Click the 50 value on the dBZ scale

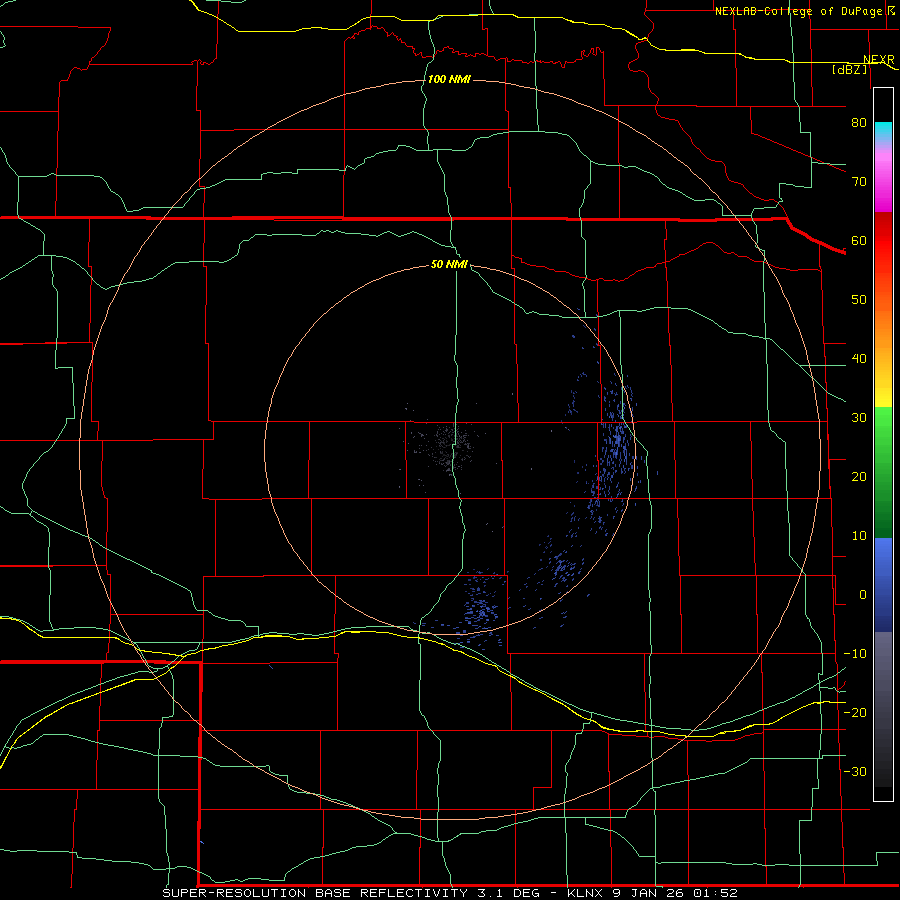(x=859, y=300)
